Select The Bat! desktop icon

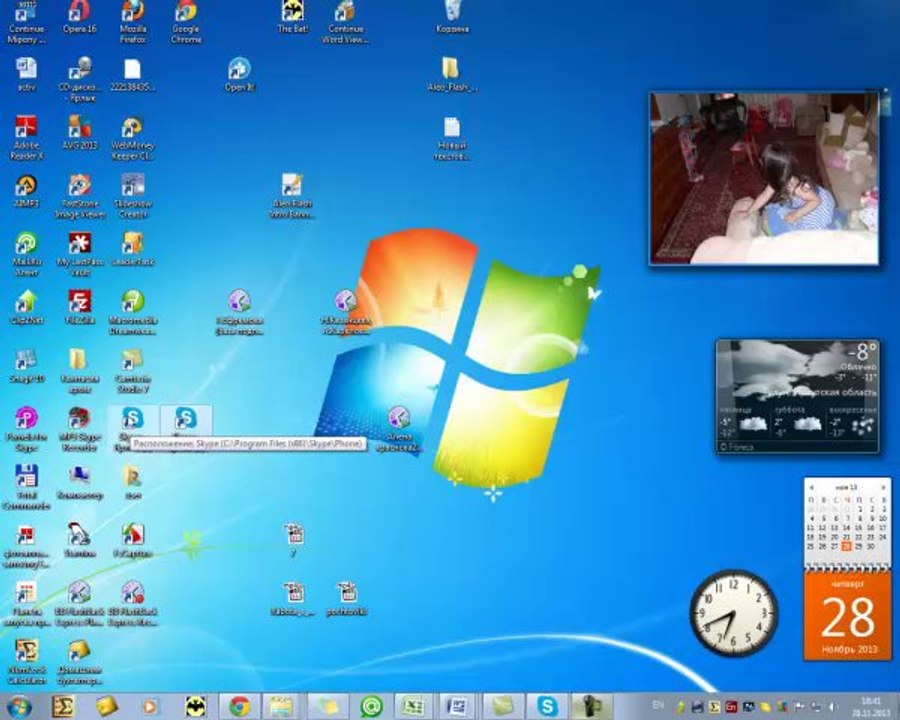[x=293, y=17]
